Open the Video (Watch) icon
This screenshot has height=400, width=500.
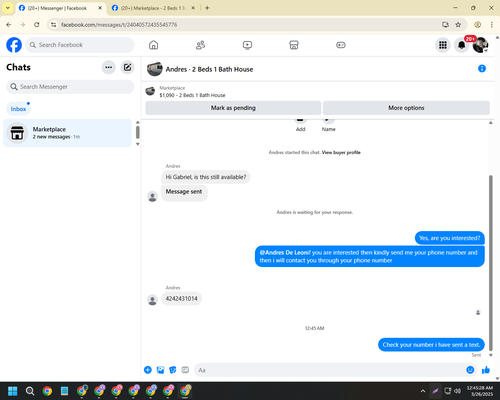(x=247, y=45)
